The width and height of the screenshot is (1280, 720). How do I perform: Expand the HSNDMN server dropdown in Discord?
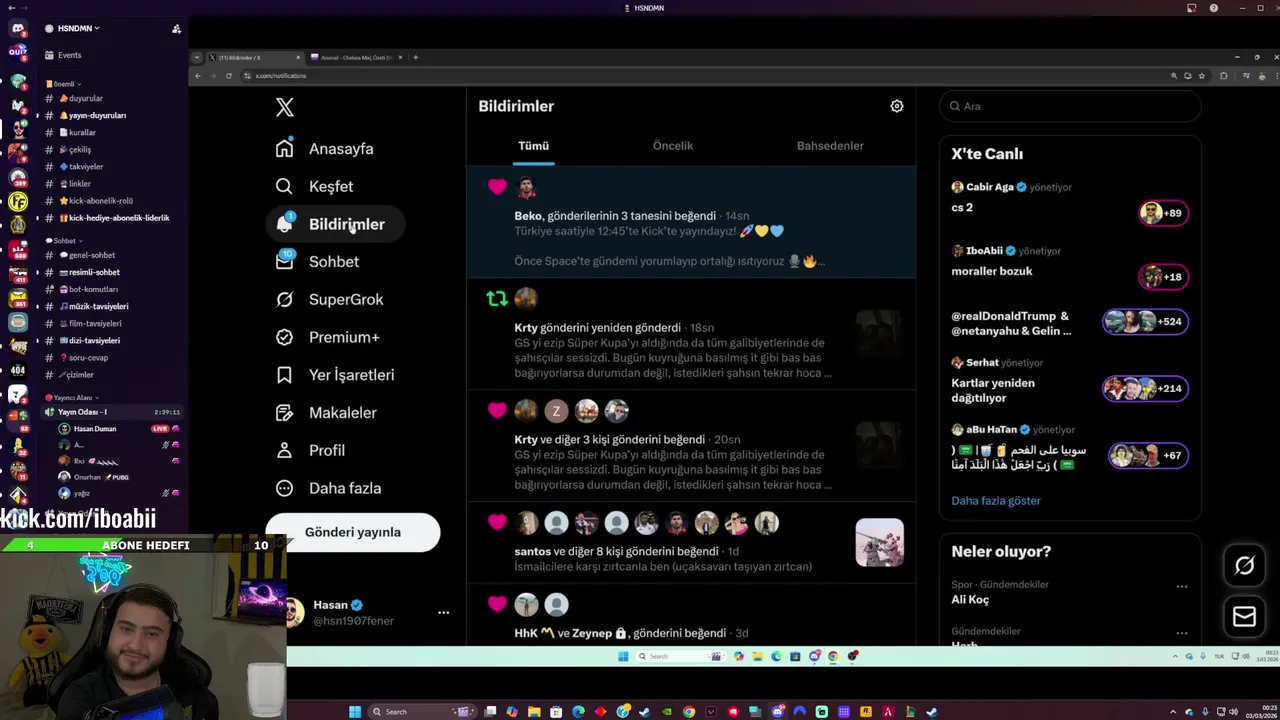coord(78,29)
